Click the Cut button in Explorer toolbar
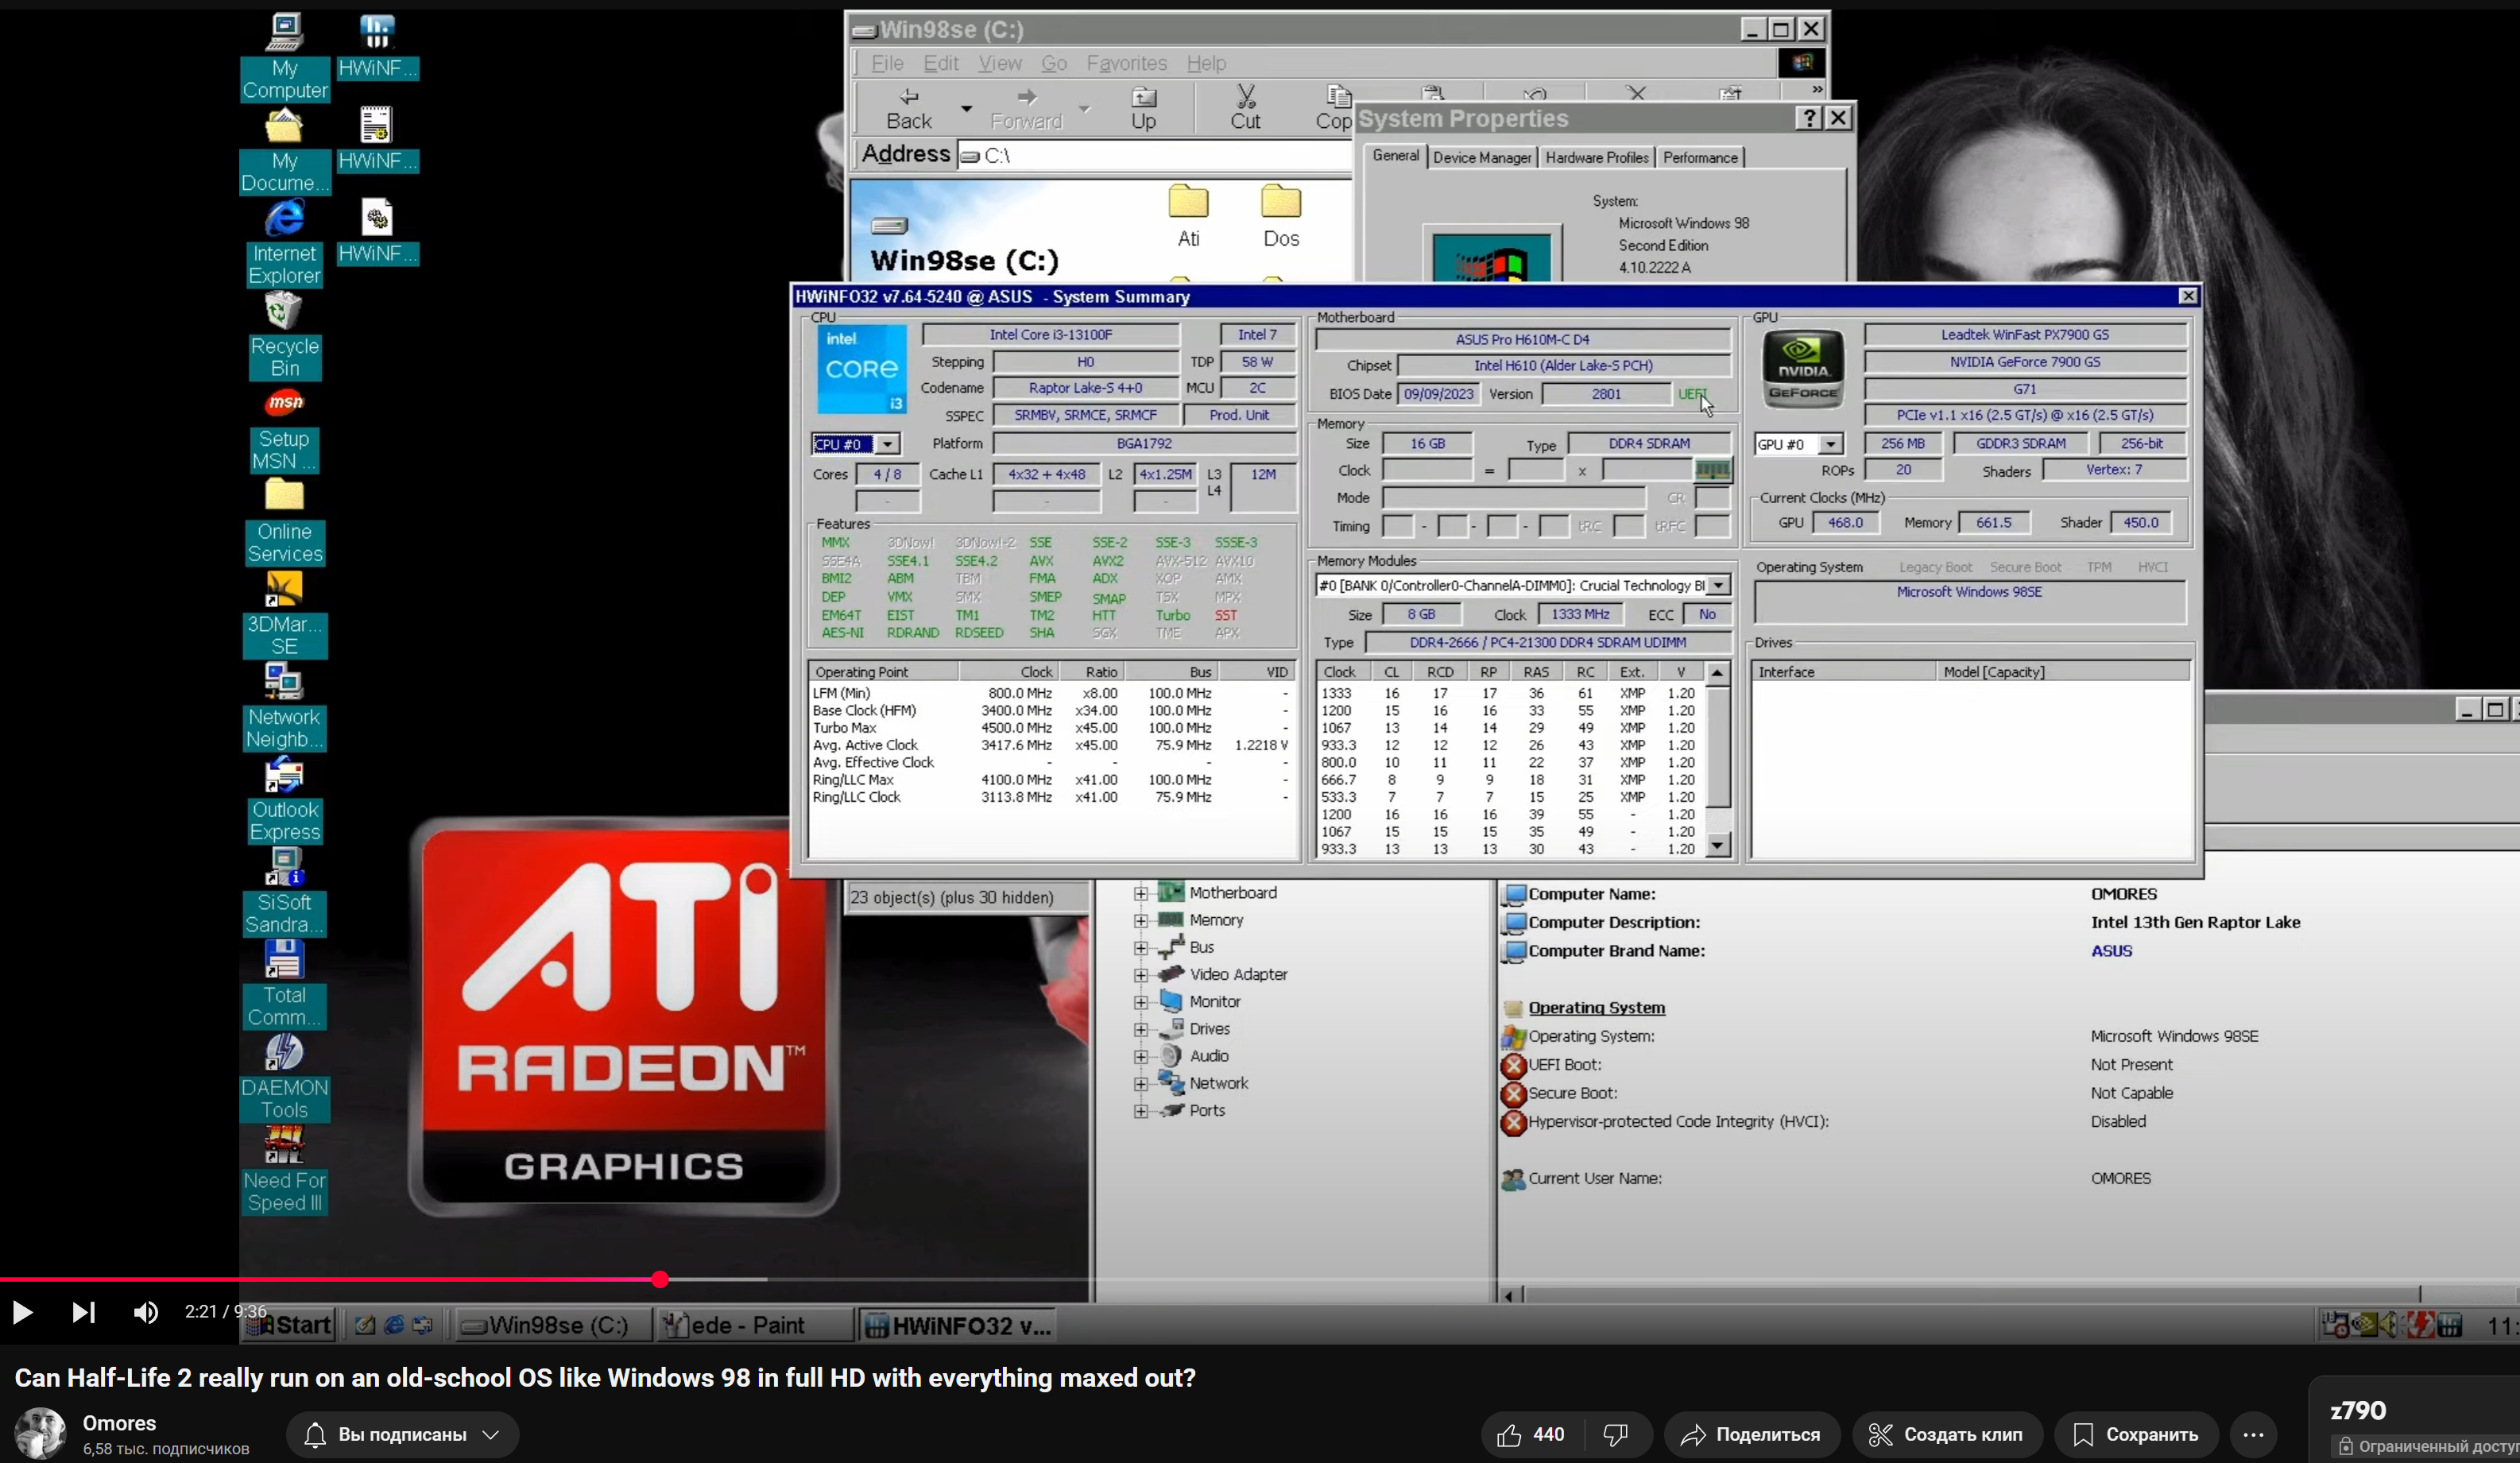The height and width of the screenshot is (1463, 2520). click(x=1245, y=109)
